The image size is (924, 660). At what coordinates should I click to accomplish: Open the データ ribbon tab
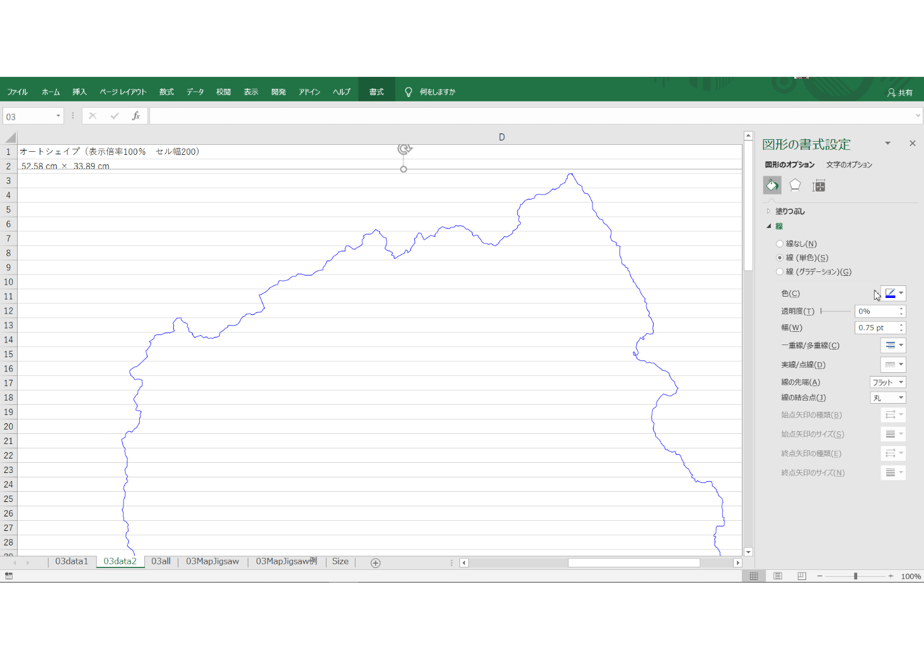pyautogui.click(x=195, y=92)
